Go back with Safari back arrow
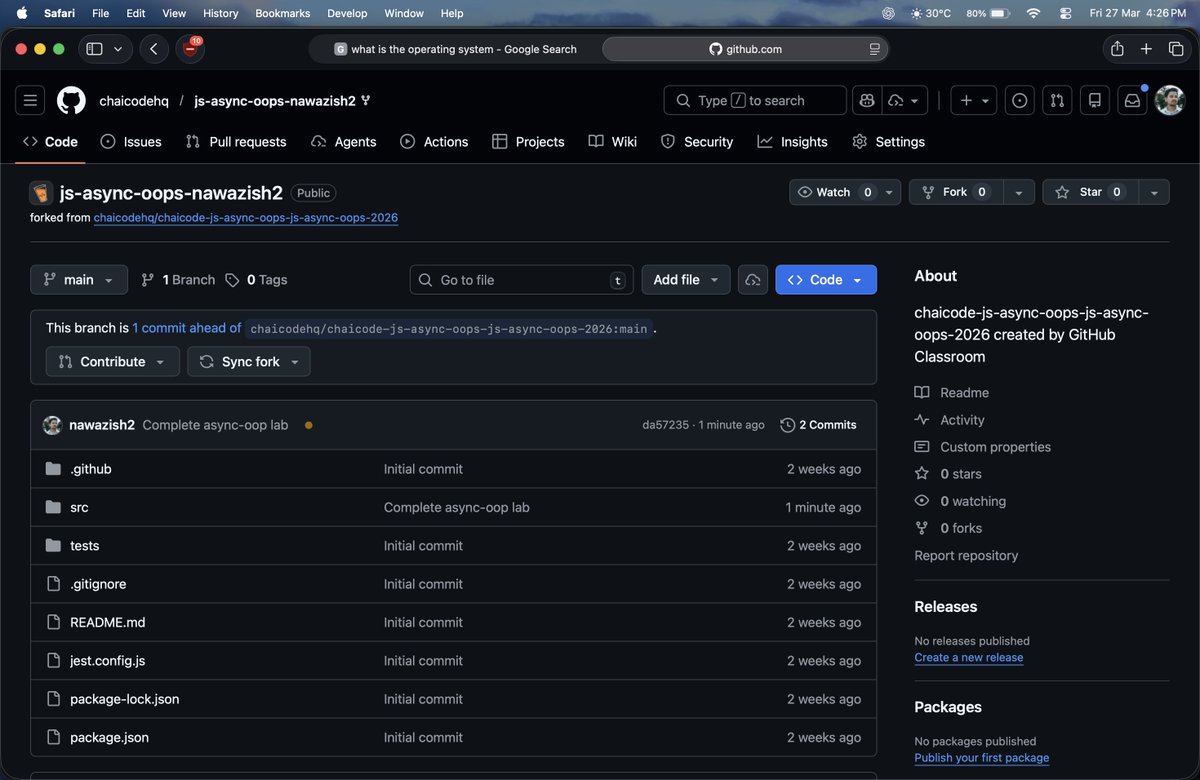The image size is (1200, 780). point(154,49)
